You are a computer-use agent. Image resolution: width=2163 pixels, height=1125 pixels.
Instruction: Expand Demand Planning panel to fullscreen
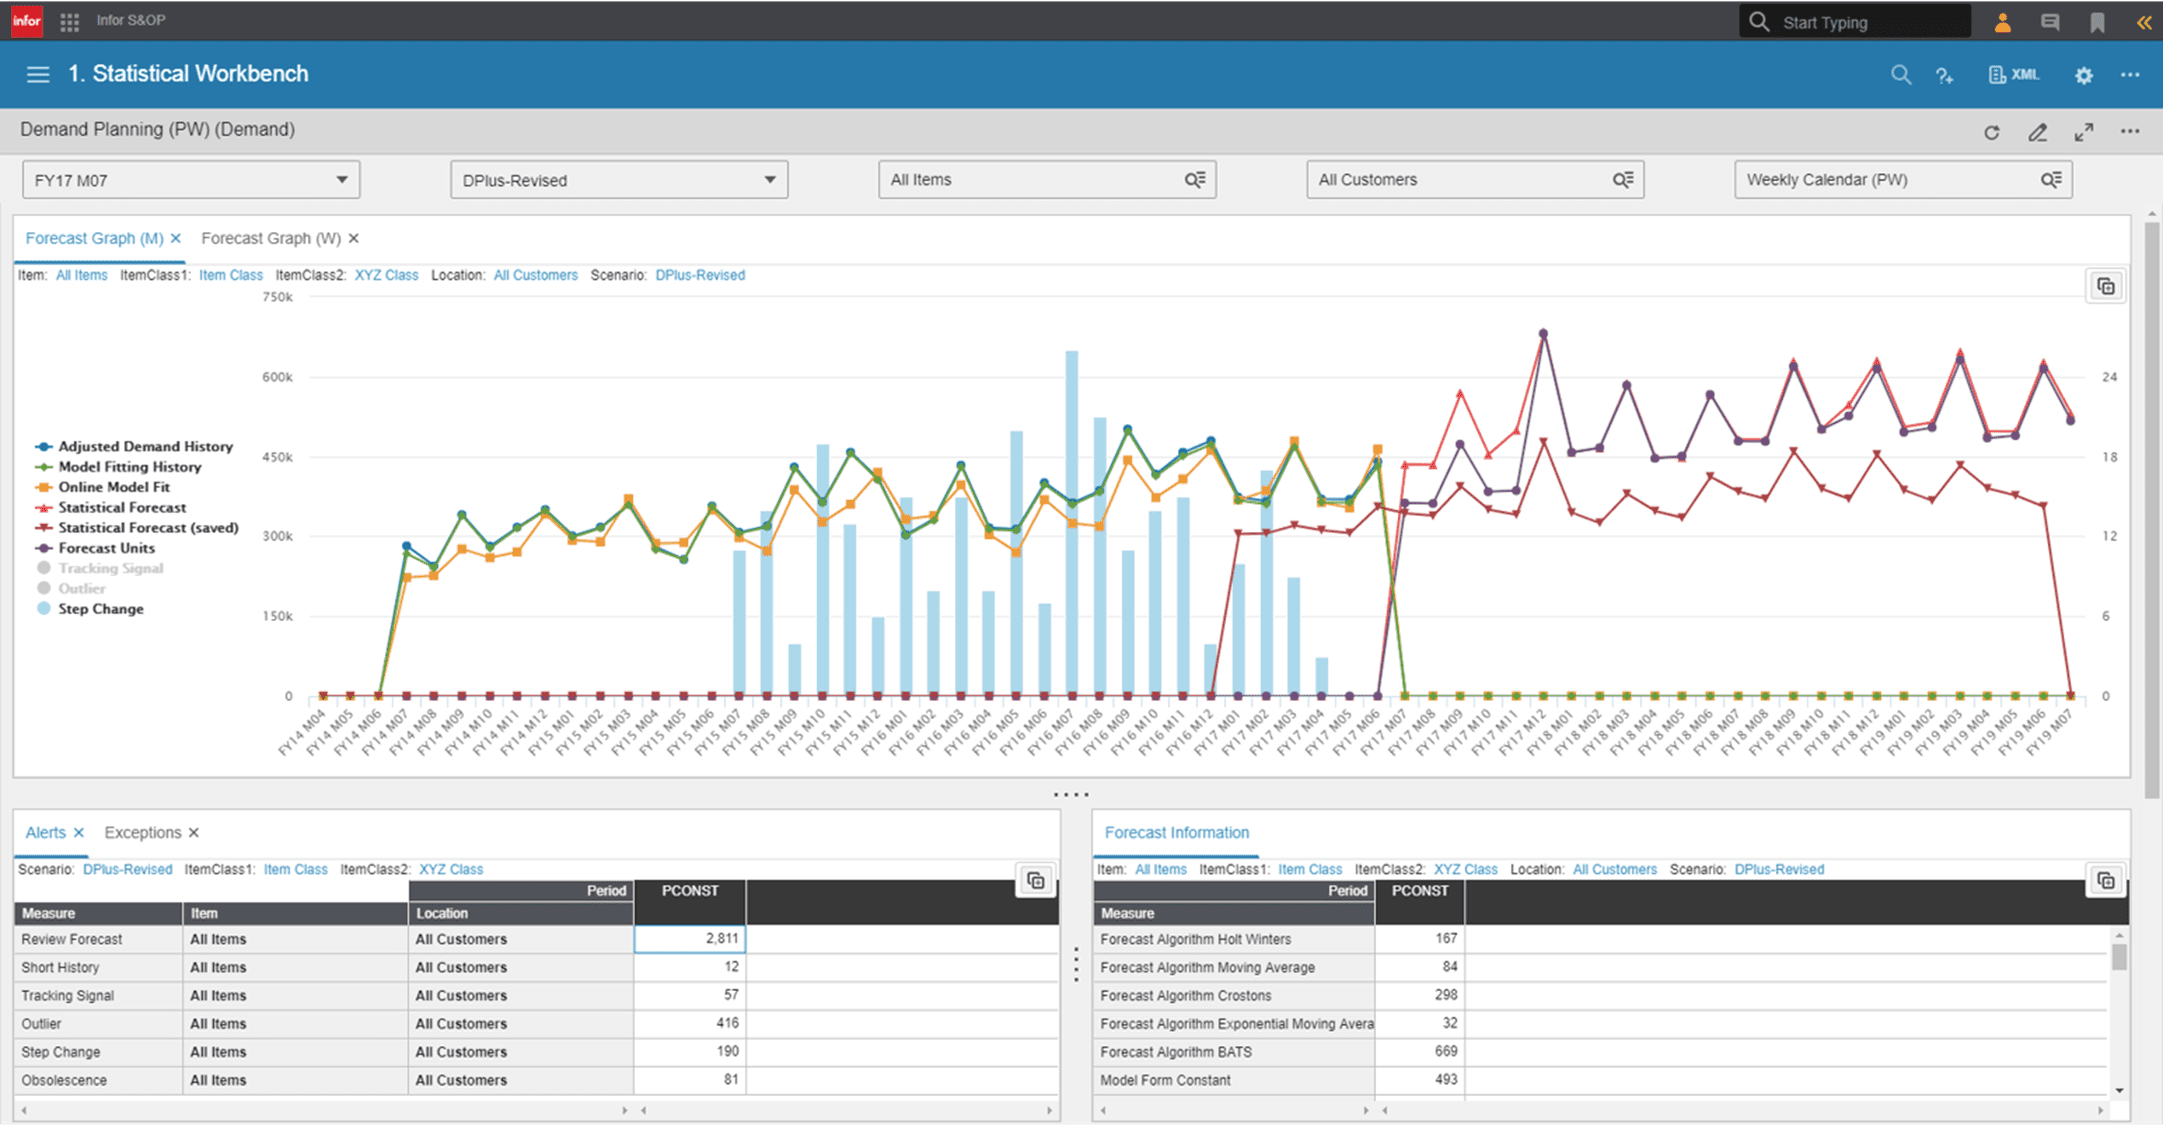click(x=2083, y=132)
